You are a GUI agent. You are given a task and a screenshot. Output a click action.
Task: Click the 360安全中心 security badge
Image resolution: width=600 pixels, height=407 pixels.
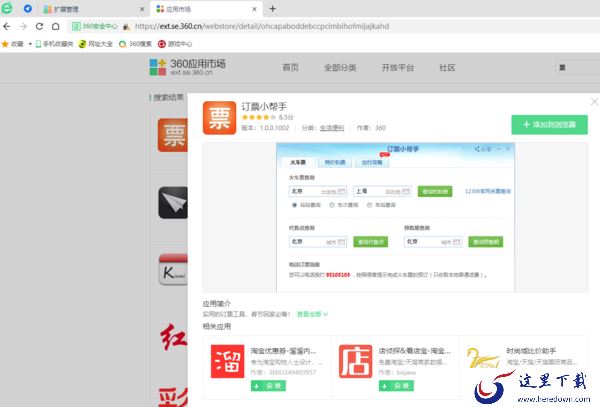(x=95, y=26)
